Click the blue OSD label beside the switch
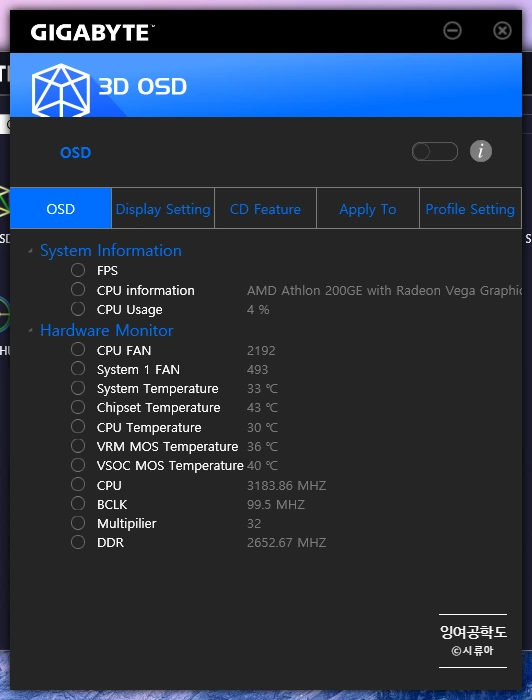Image resolution: width=532 pixels, height=700 pixels. tap(75, 153)
